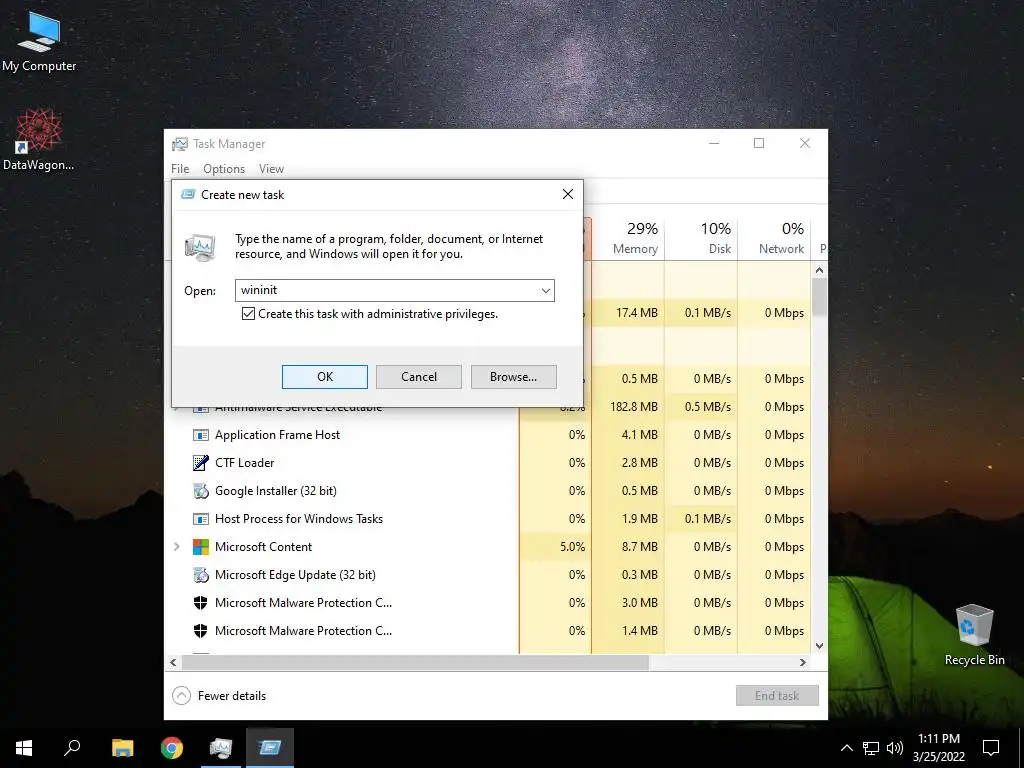Viewport: 1024px width, 768px height.
Task: Close the Create new task dialog
Action: [x=568, y=194]
